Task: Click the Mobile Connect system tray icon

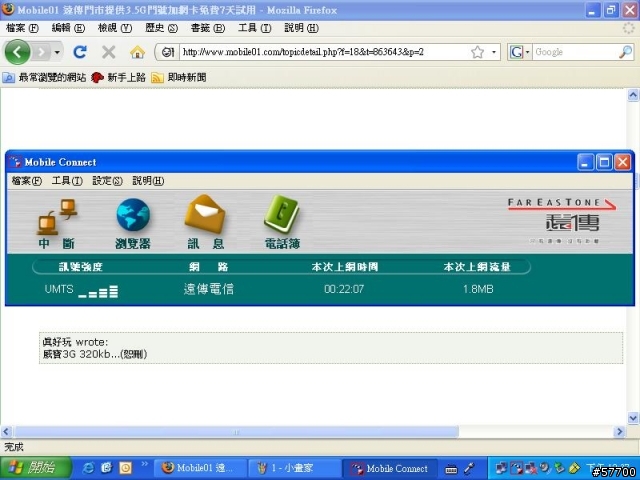Action: pyautogui.click(x=516, y=468)
